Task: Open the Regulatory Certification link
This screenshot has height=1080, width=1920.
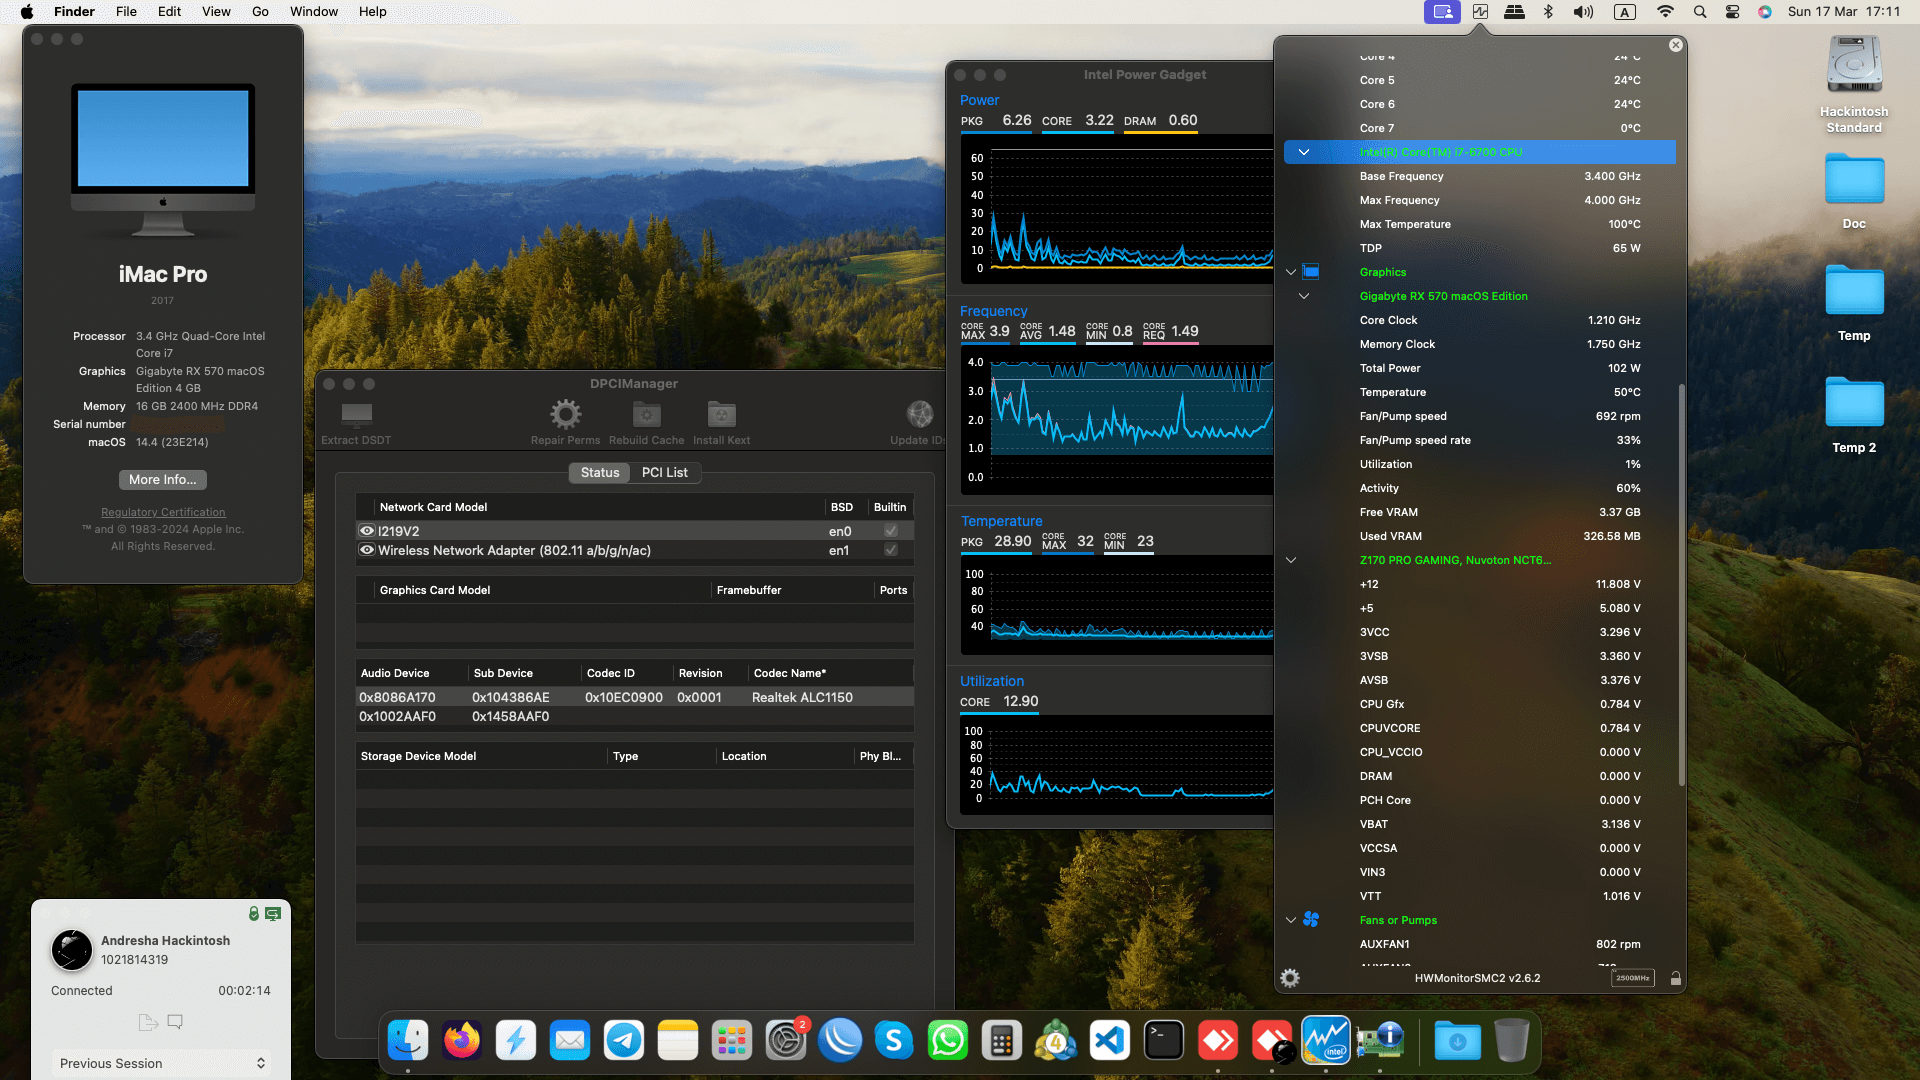Action: [x=162, y=511]
